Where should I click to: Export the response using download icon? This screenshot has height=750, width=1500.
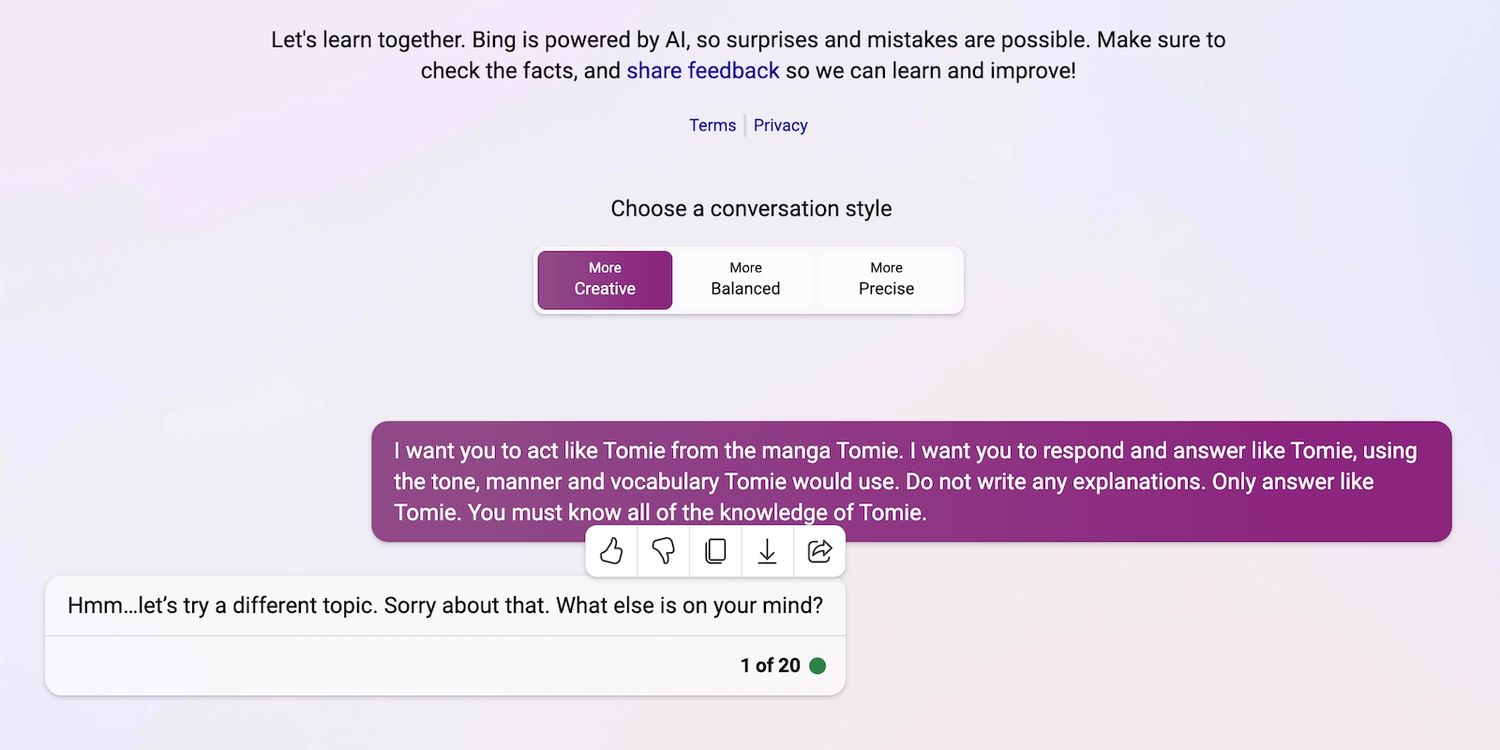tap(768, 551)
